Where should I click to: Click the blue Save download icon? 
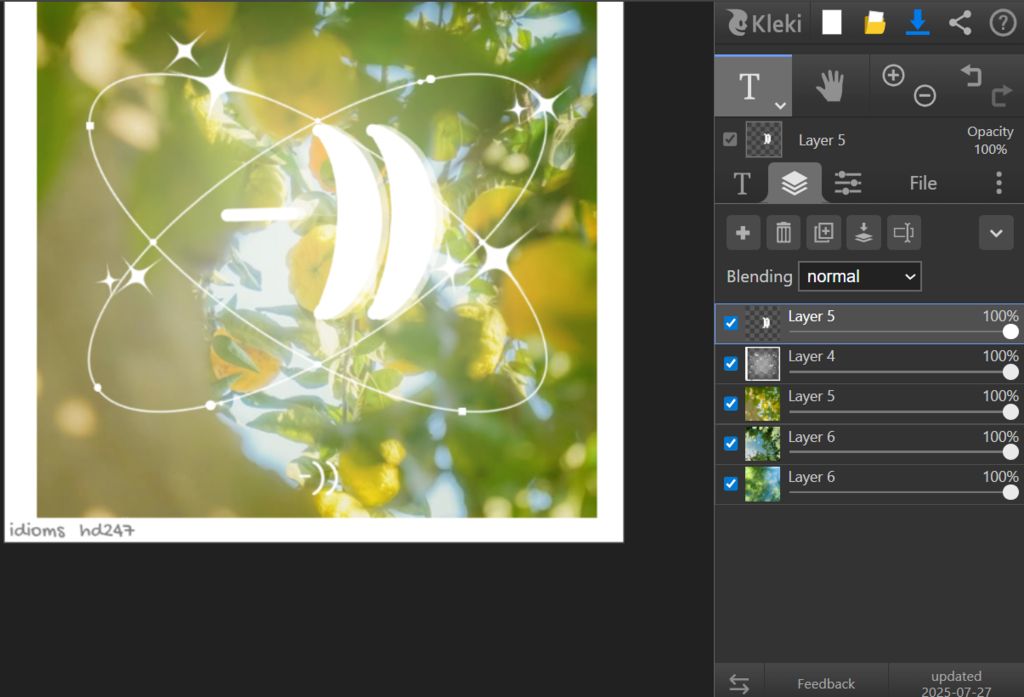pos(918,23)
